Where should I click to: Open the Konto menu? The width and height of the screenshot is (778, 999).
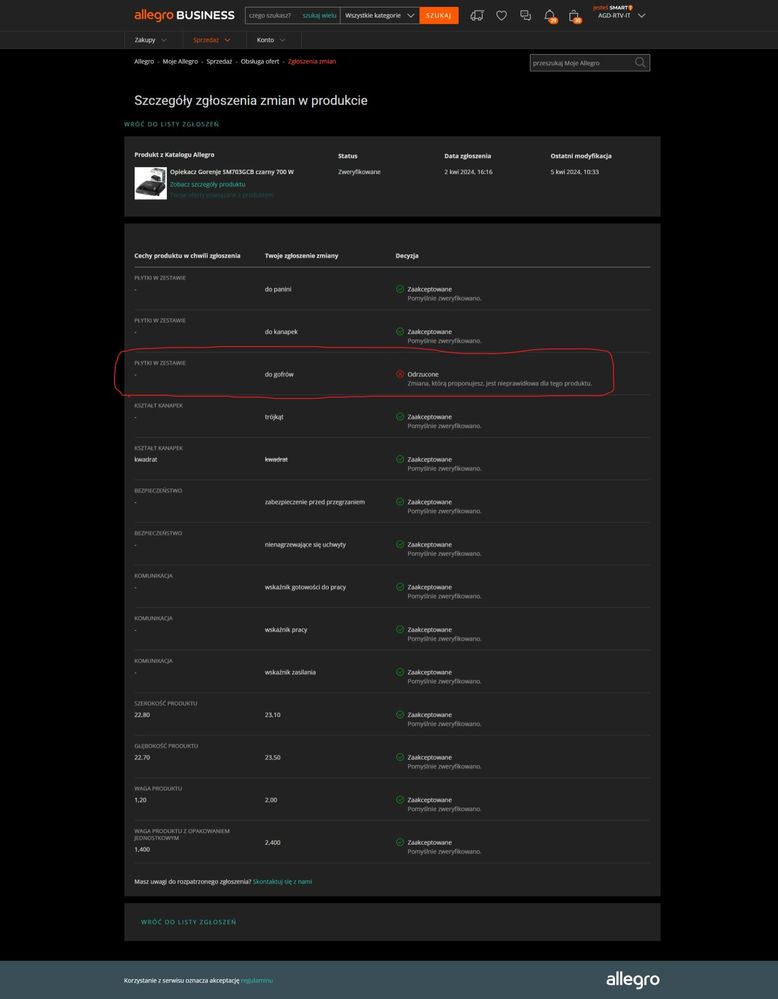pos(270,40)
